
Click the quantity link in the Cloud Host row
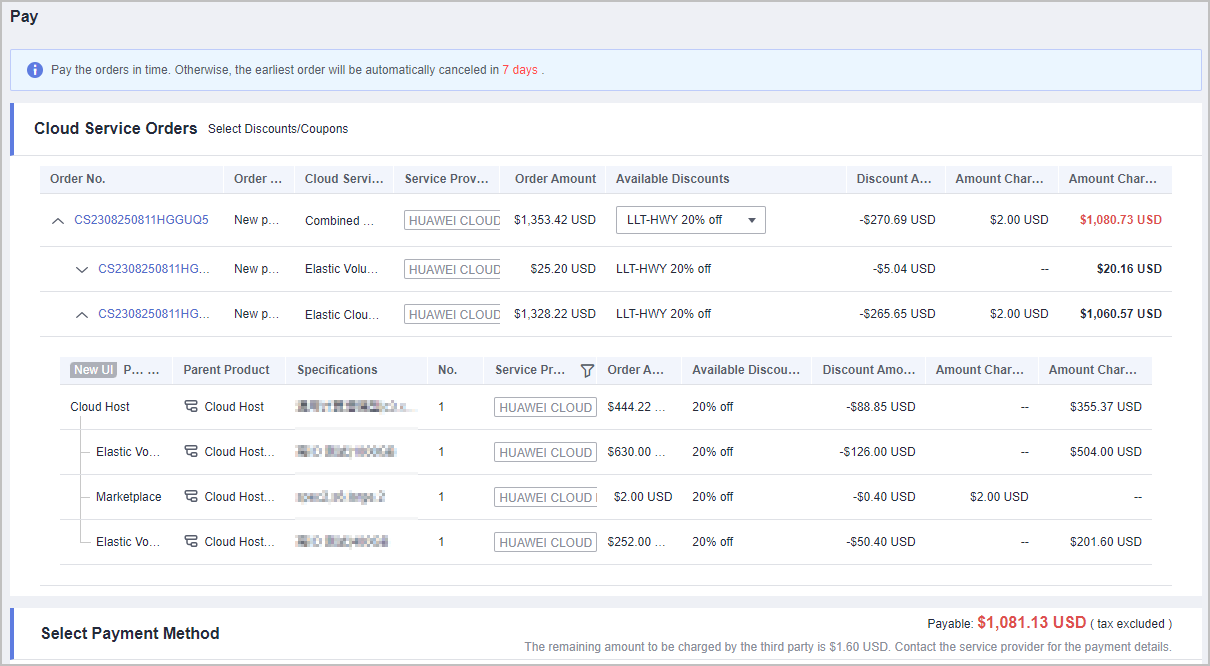(x=441, y=407)
